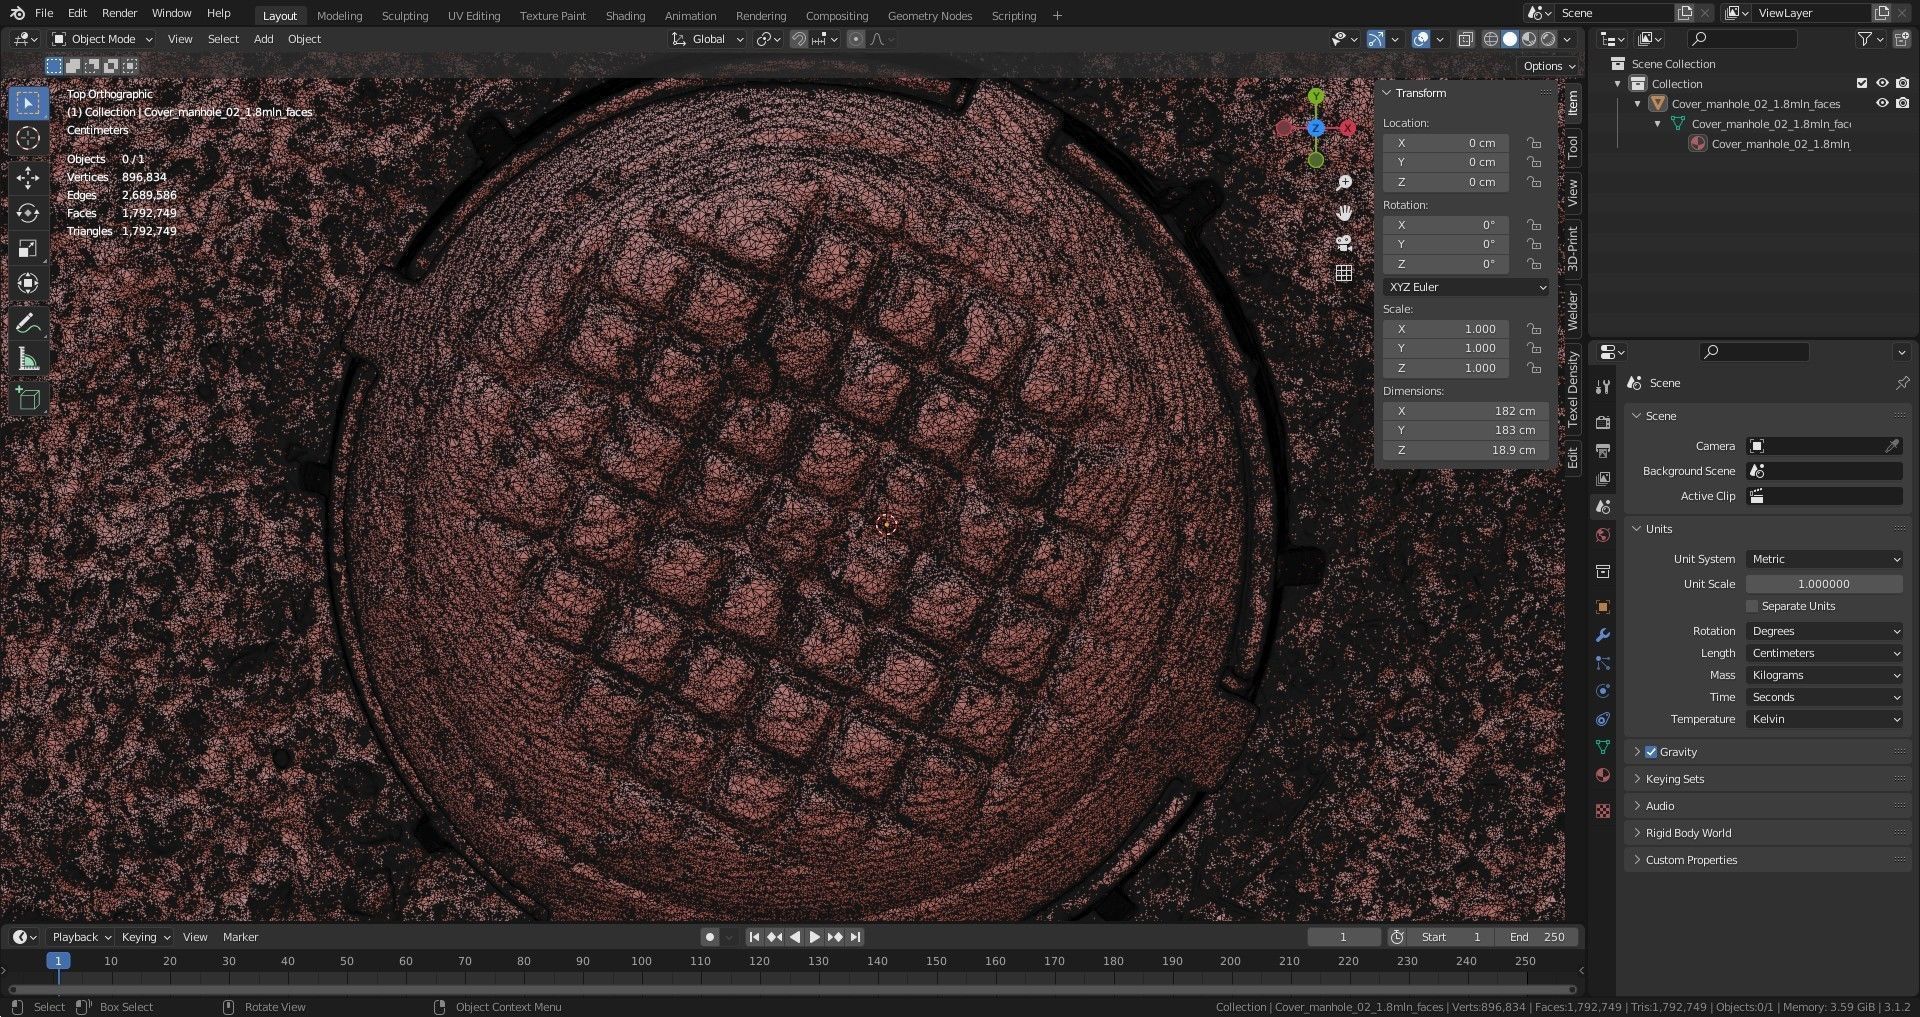Screen dimensions: 1920x1017
Task: Open the Texture properties checker icon
Action: (x=1603, y=811)
